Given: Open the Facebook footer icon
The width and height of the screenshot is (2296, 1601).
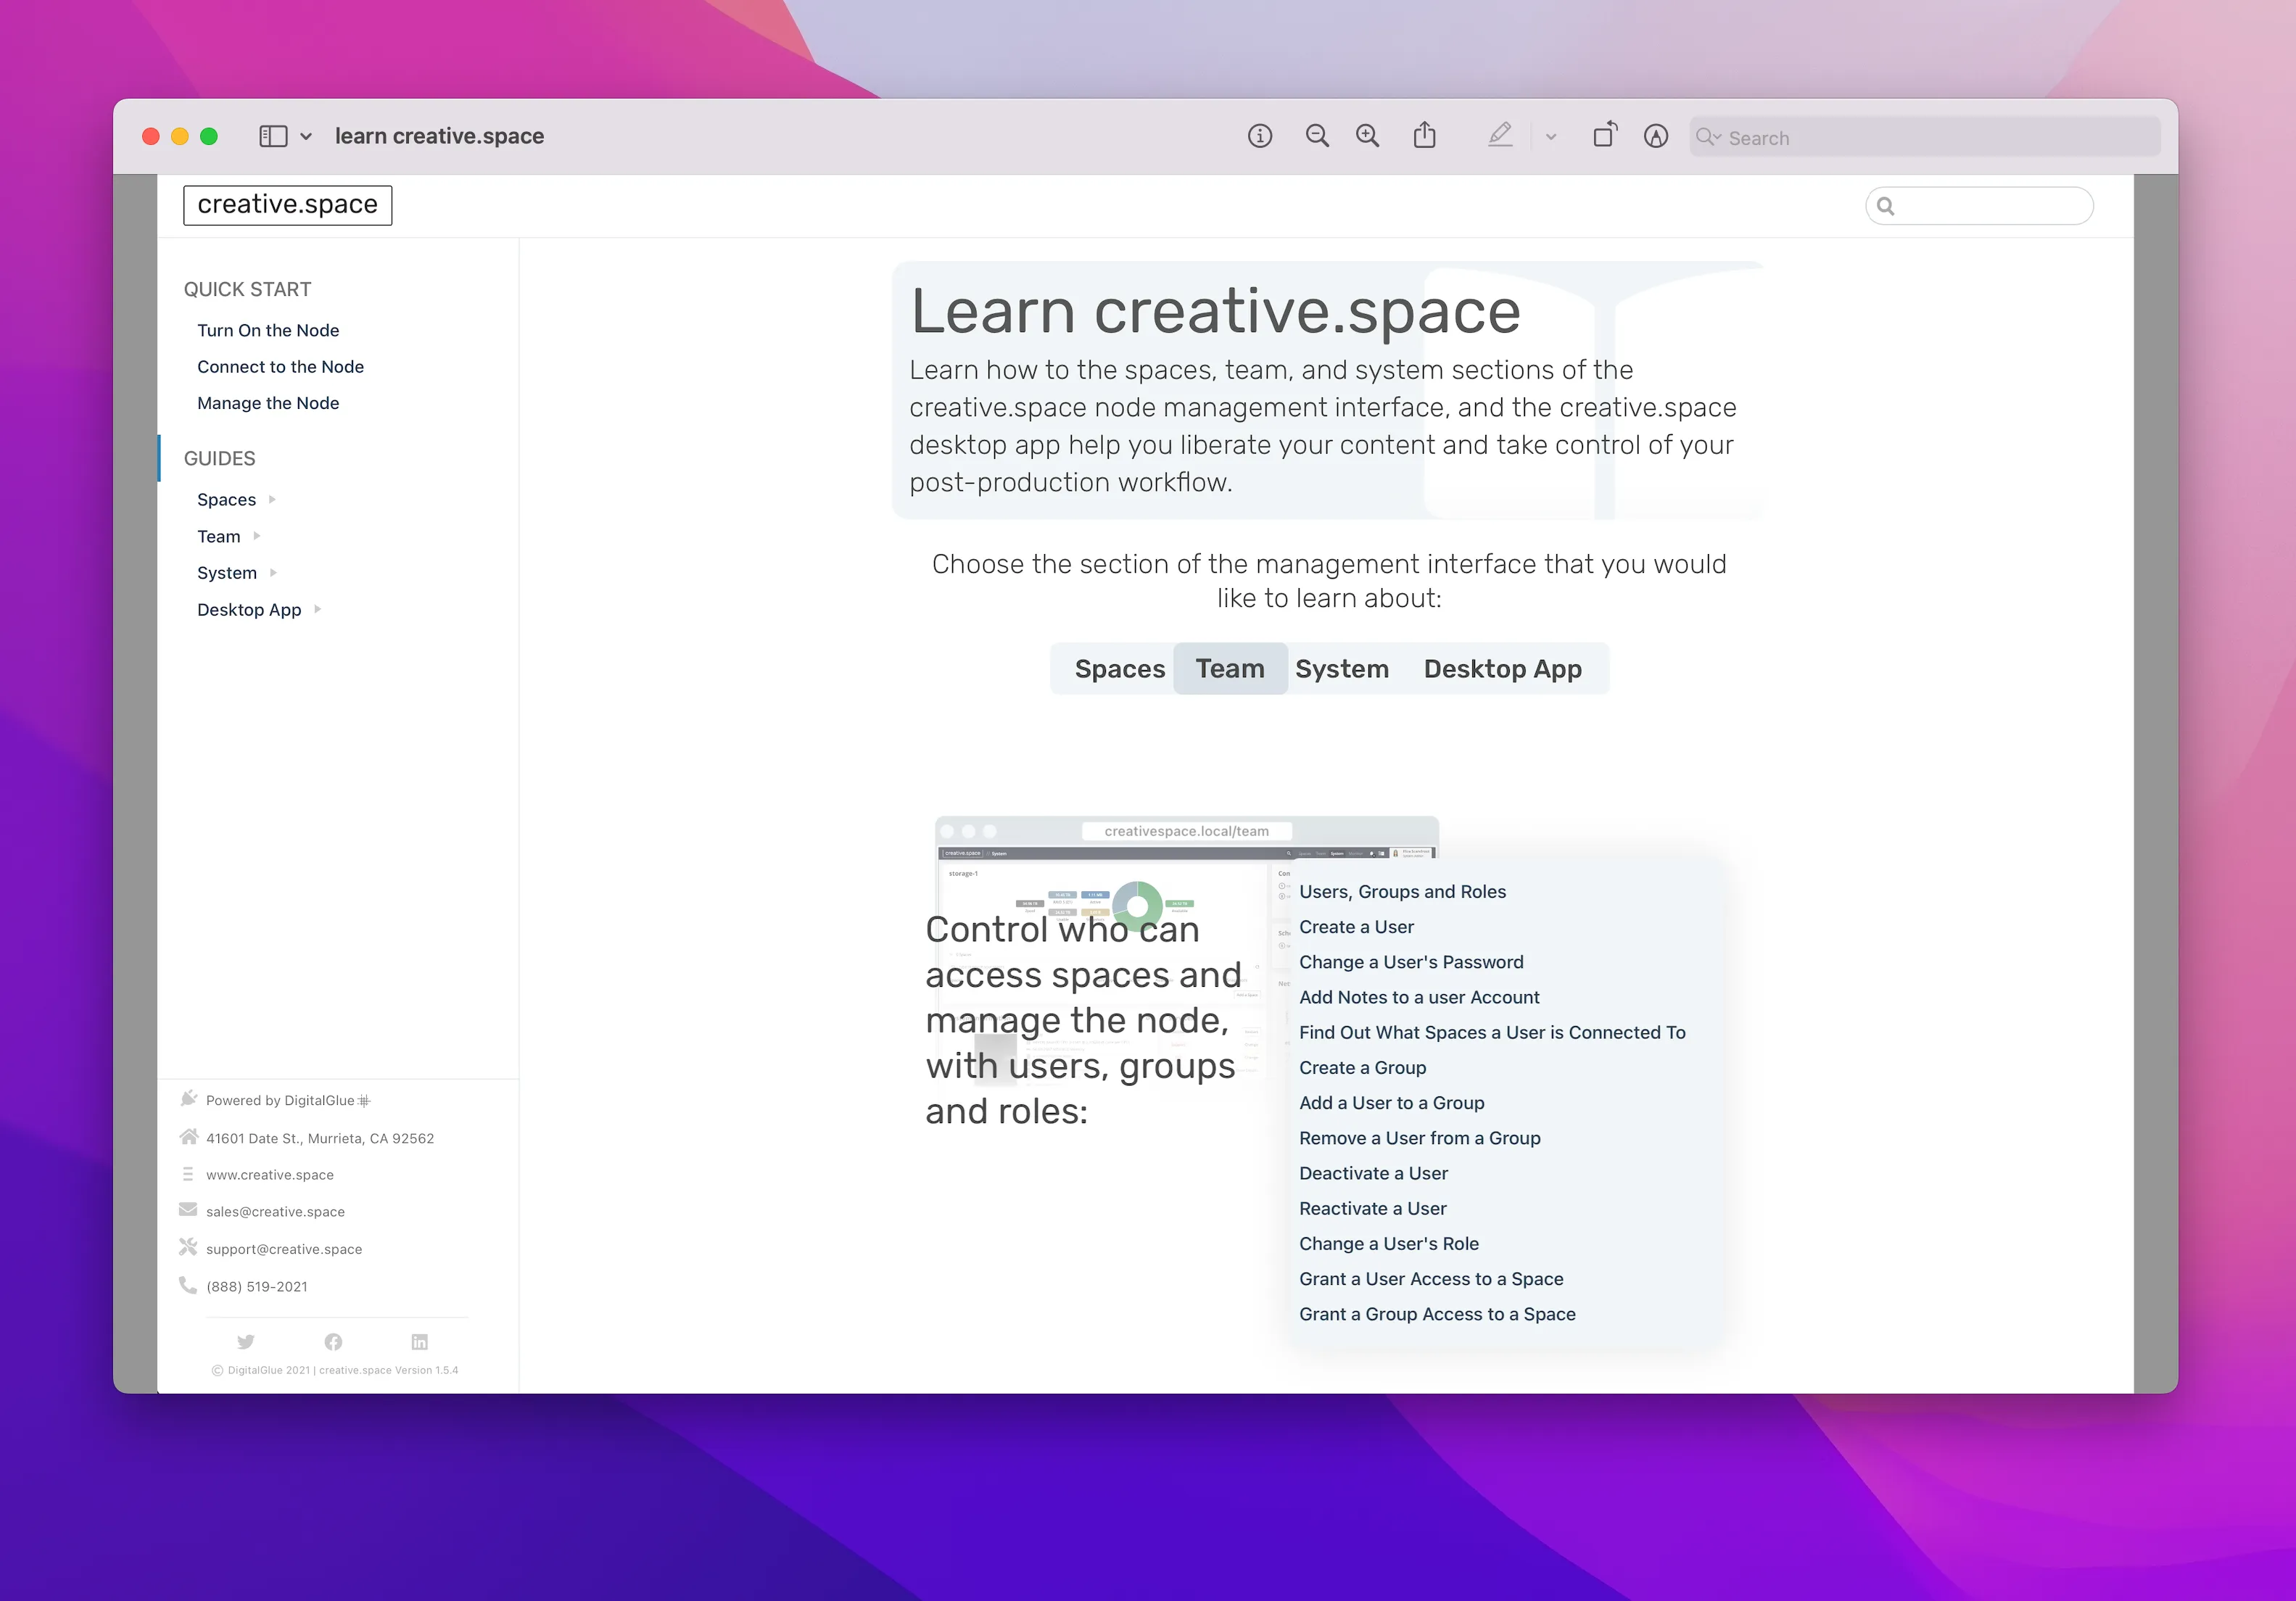Looking at the screenshot, I should tap(333, 1342).
